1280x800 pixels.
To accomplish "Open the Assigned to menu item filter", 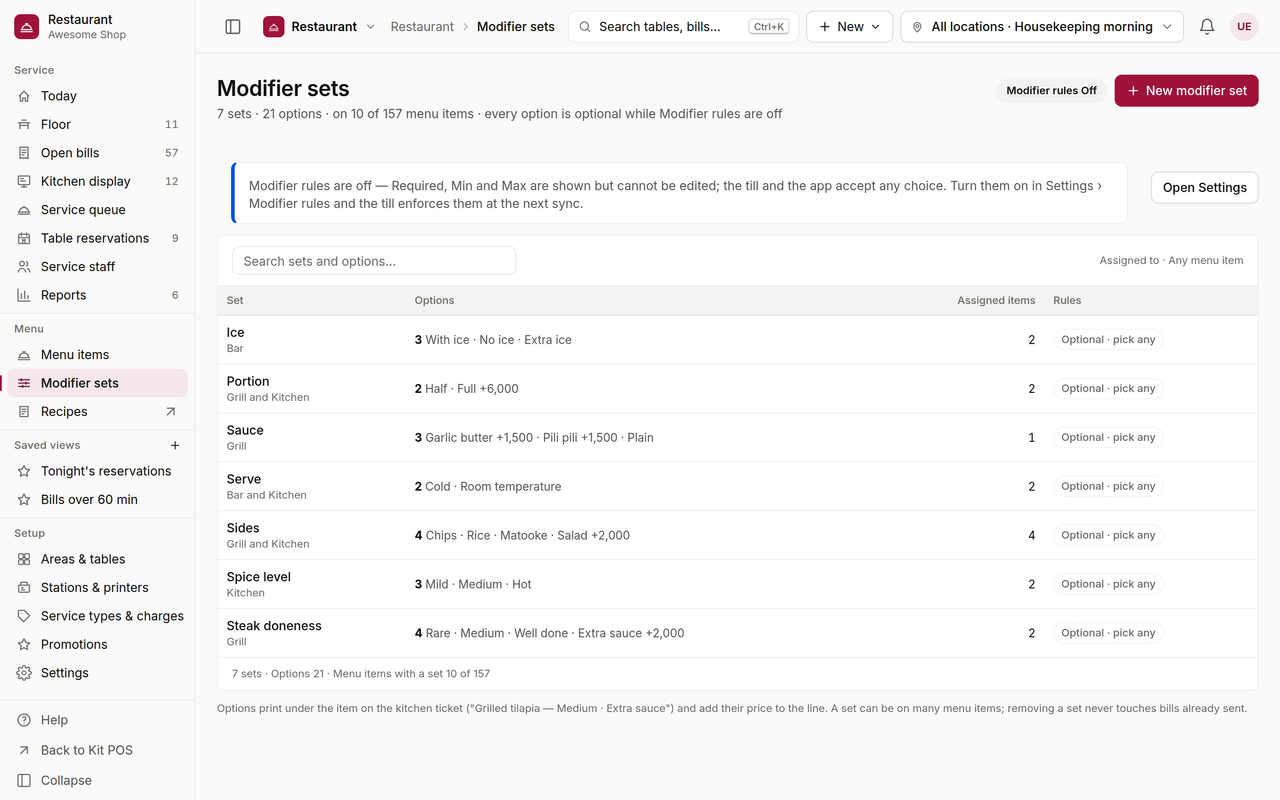I will (x=1171, y=261).
